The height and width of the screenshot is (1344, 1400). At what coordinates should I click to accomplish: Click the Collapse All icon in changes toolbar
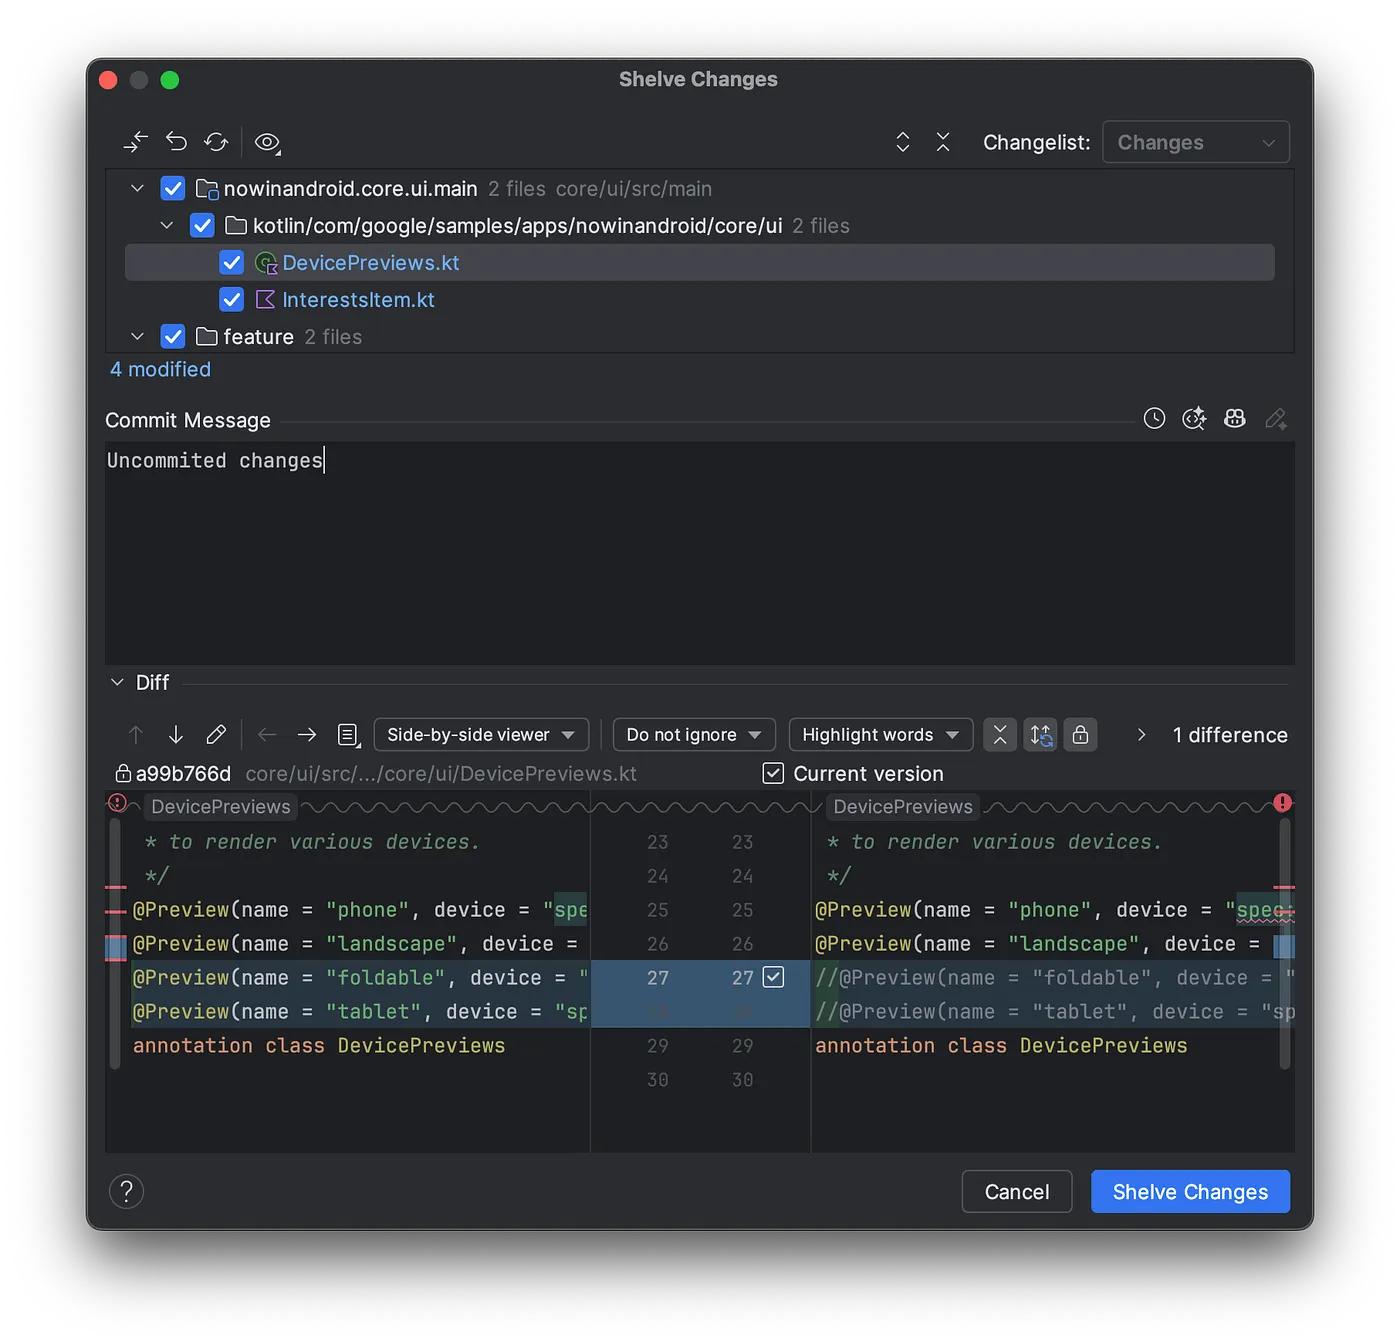coord(943,142)
